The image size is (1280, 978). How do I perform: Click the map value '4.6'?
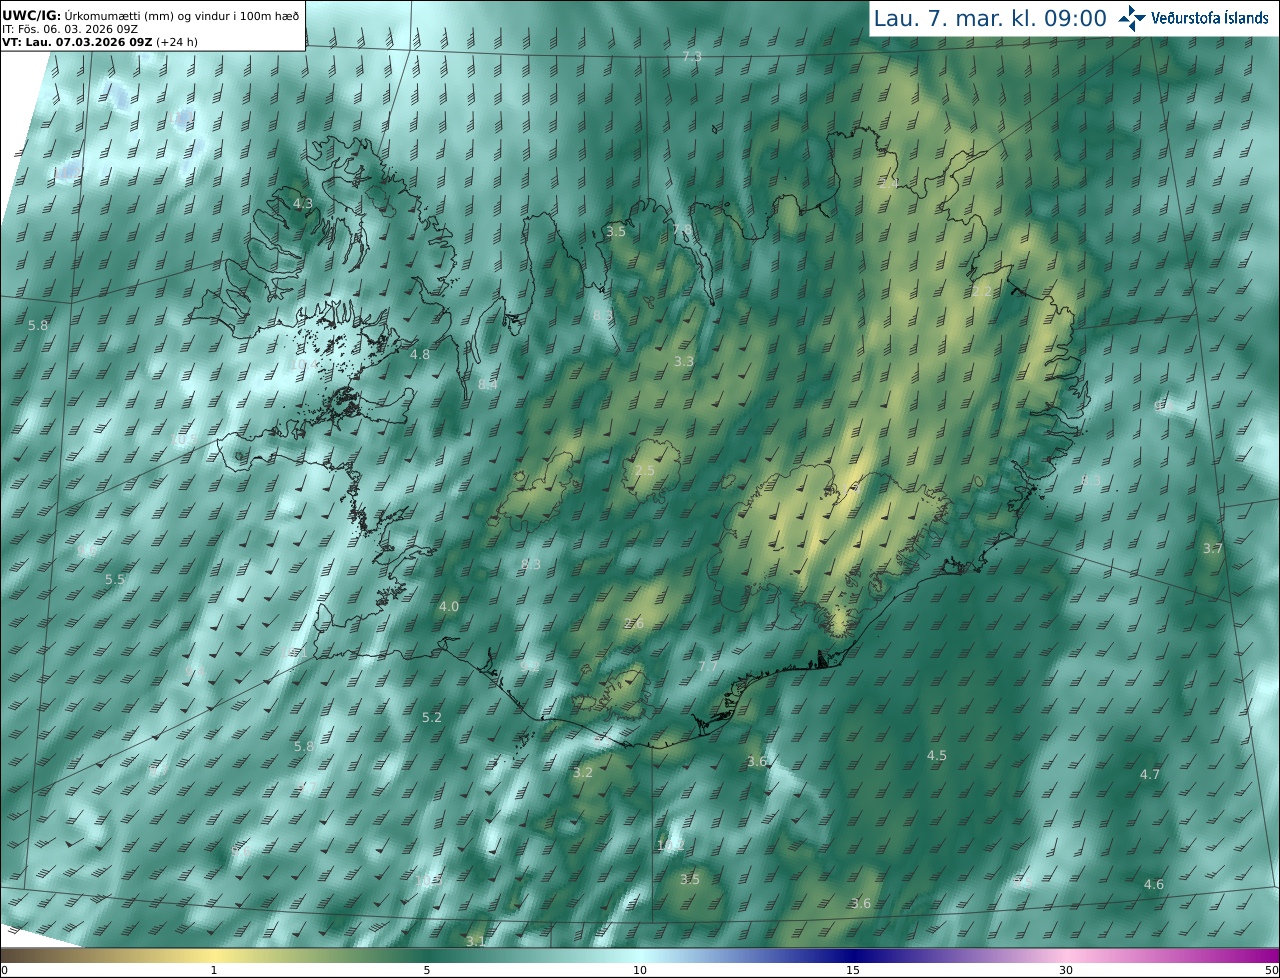(1154, 884)
